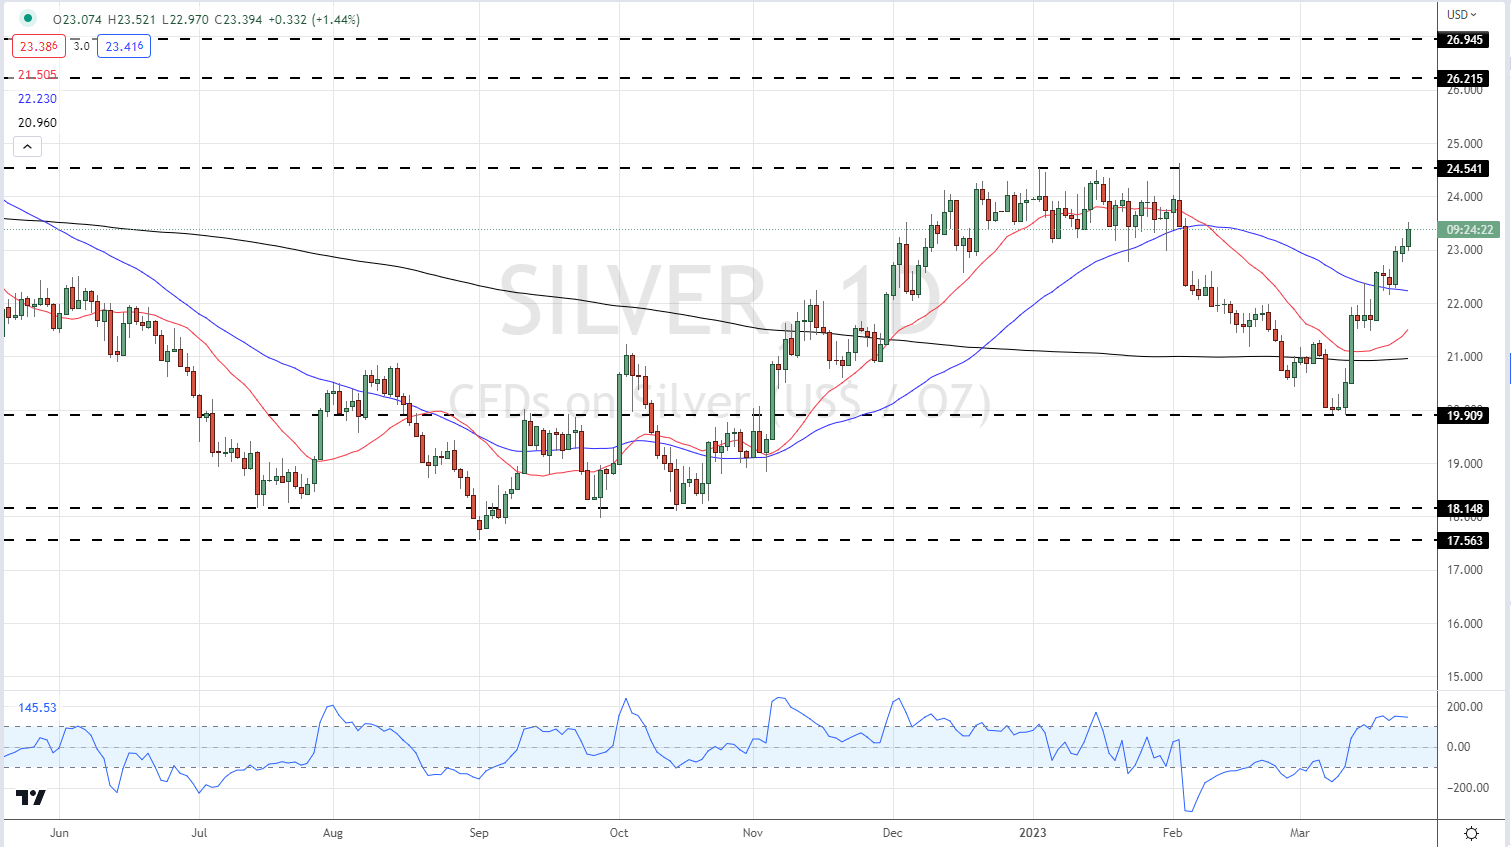Image resolution: width=1511 pixels, height=847 pixels.
Task: Select the black moving average value 20.960
Action: coord(37,123)
